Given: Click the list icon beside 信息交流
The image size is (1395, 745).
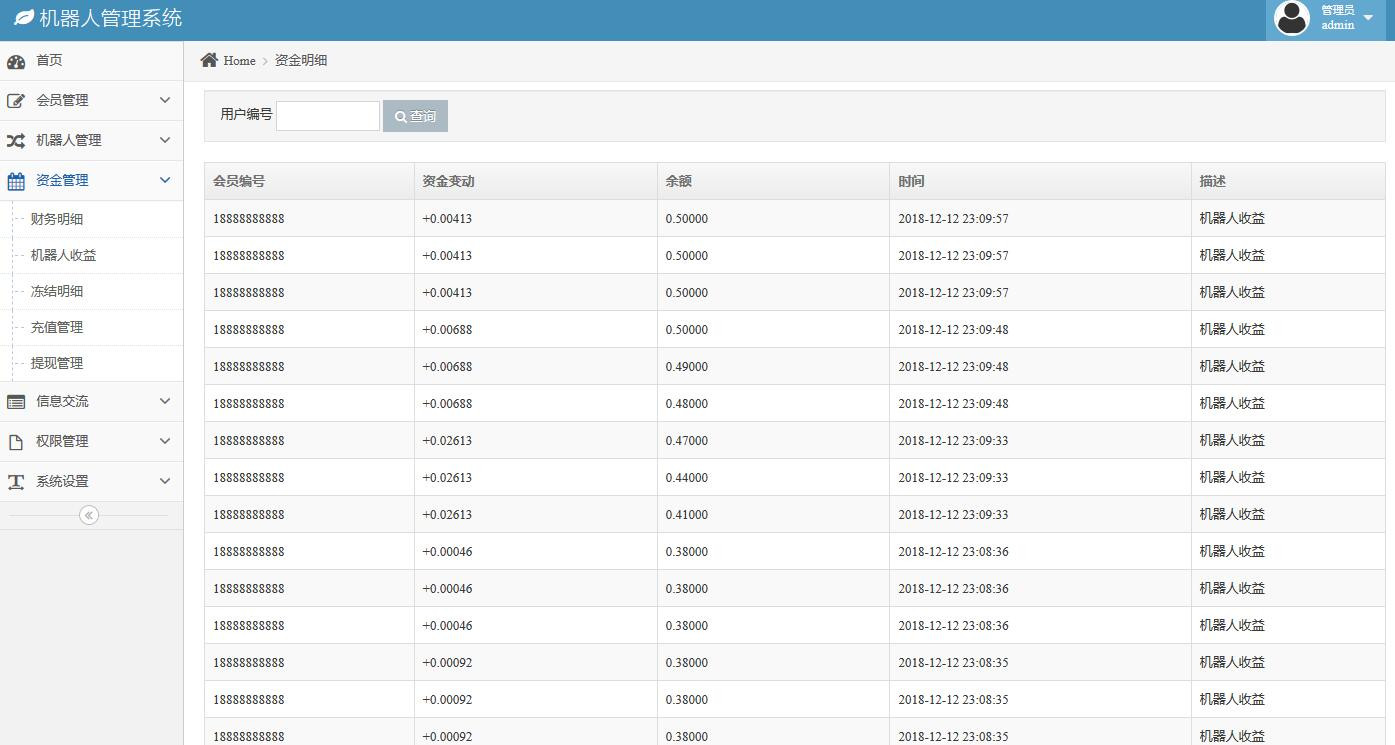Looking at the screenshot, I should tap(16, 402).
